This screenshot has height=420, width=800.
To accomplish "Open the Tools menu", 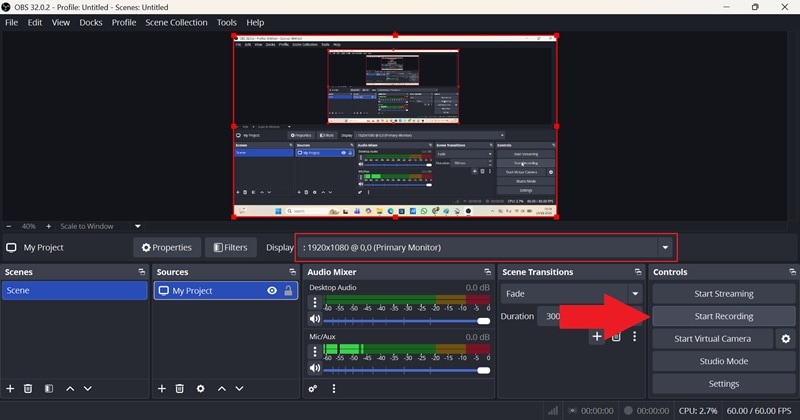I will (x=227, y=22).
